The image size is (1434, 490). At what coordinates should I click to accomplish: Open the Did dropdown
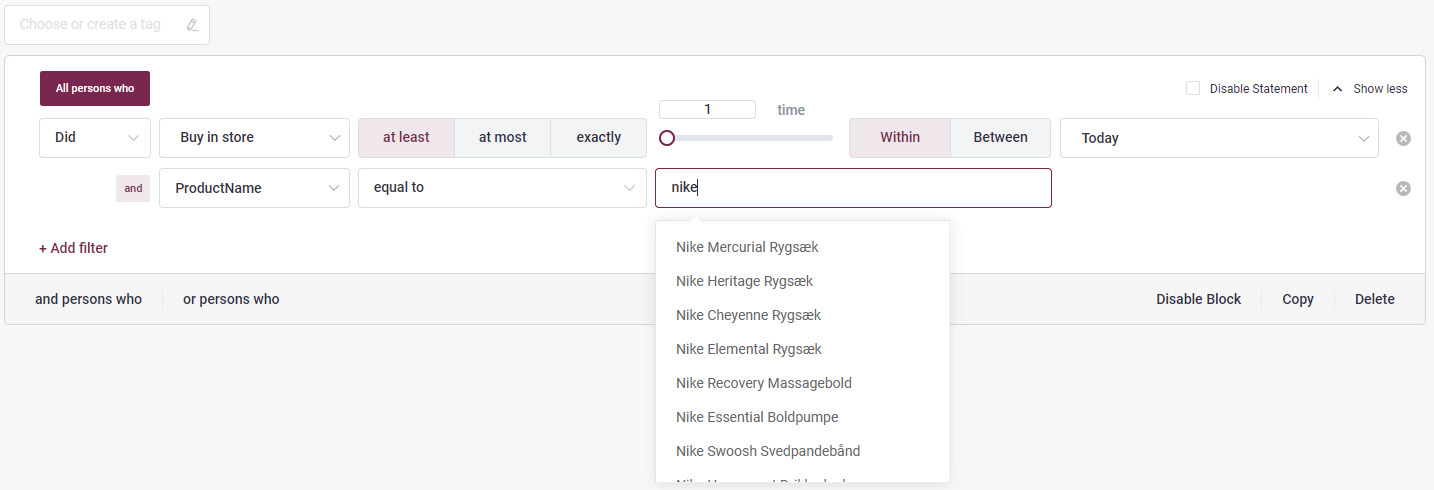pos(95,138)
